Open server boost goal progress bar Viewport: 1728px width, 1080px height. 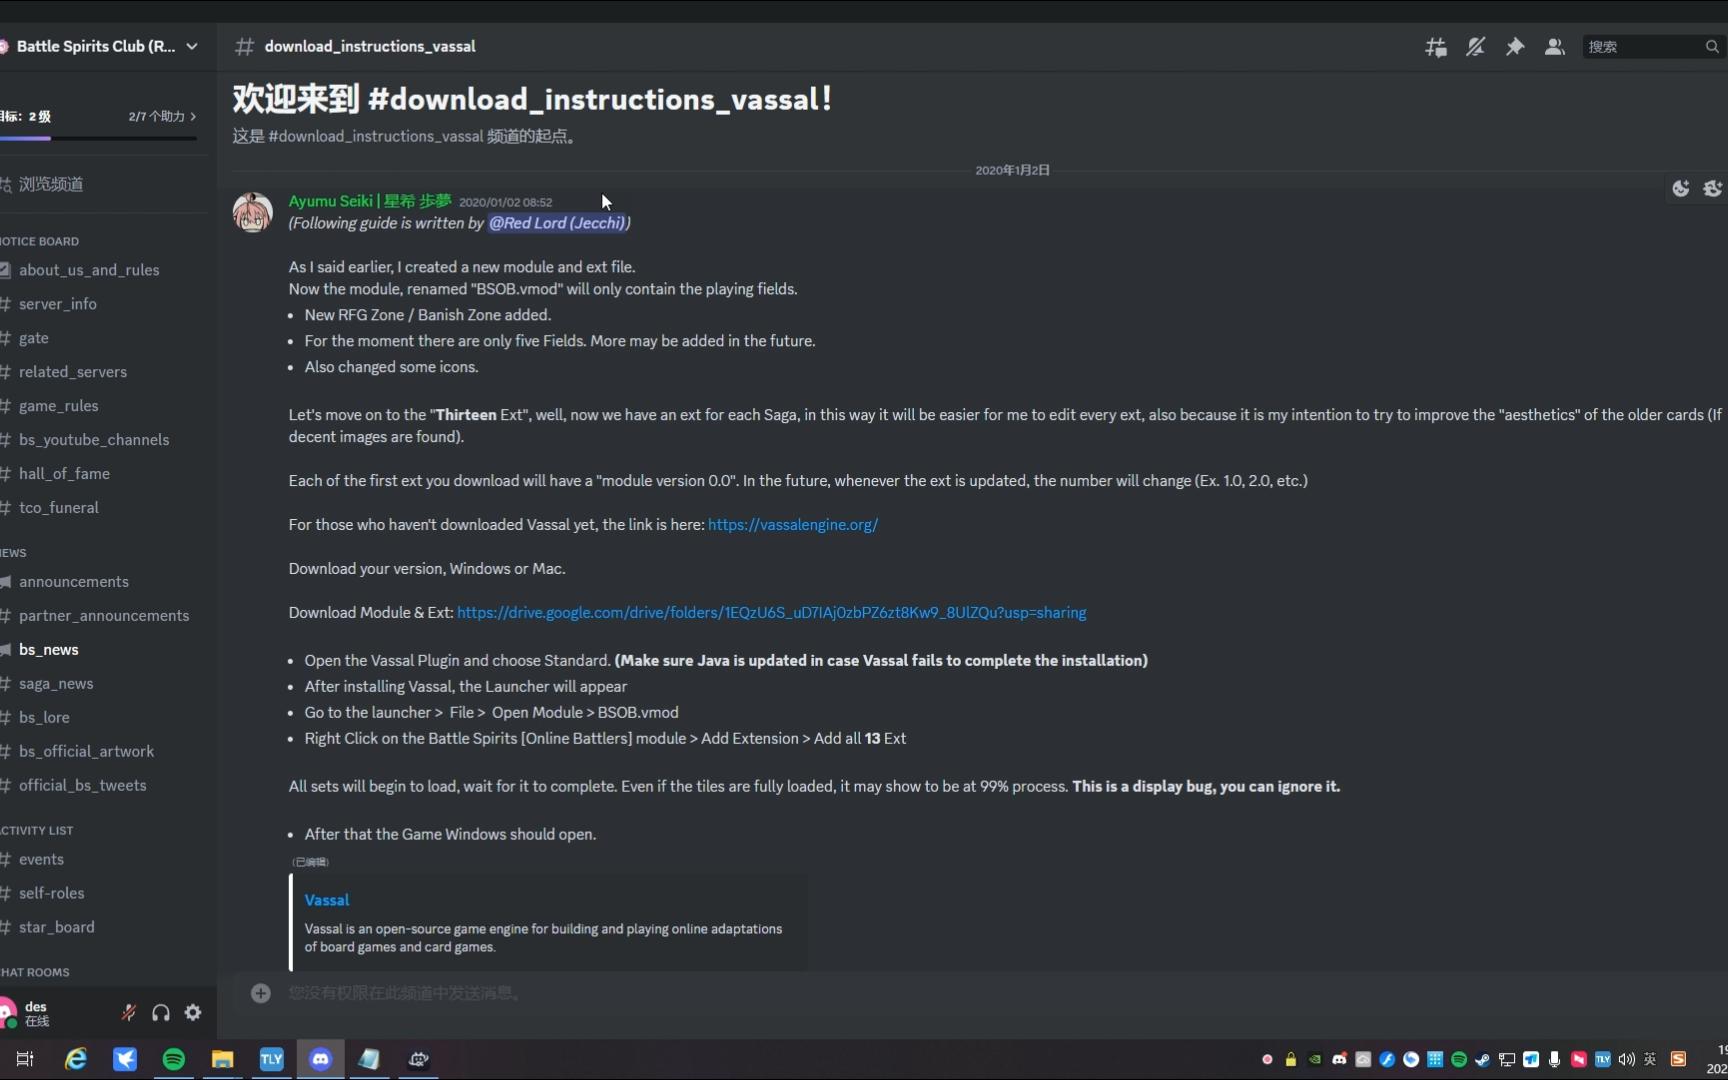pos(98,138)
